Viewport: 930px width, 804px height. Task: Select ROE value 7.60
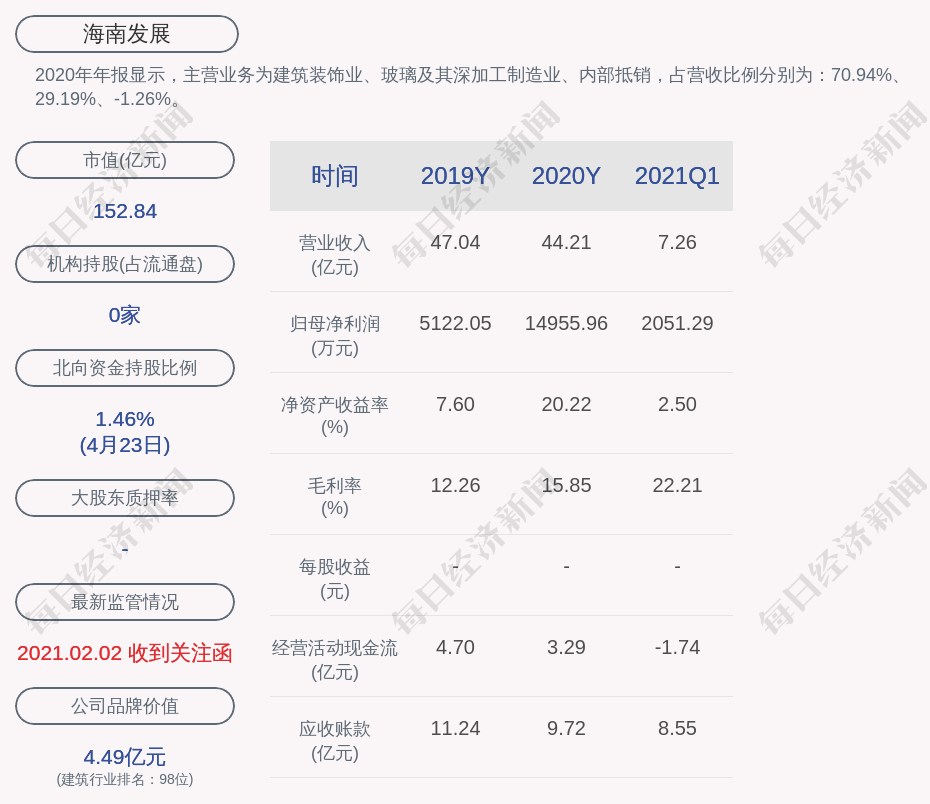(x=456, y=404)
